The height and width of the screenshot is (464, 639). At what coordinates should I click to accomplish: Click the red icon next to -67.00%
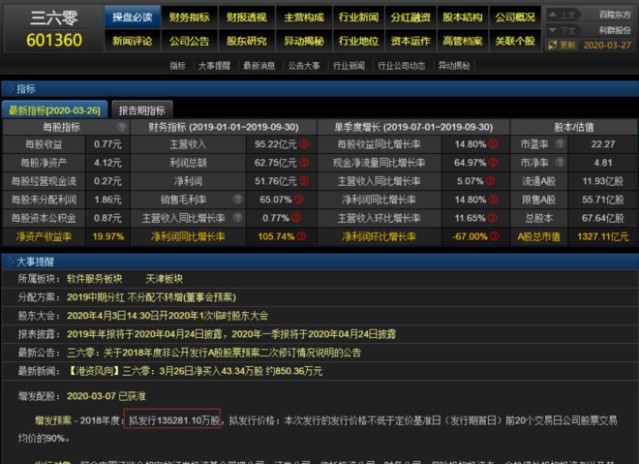[494, 236]
